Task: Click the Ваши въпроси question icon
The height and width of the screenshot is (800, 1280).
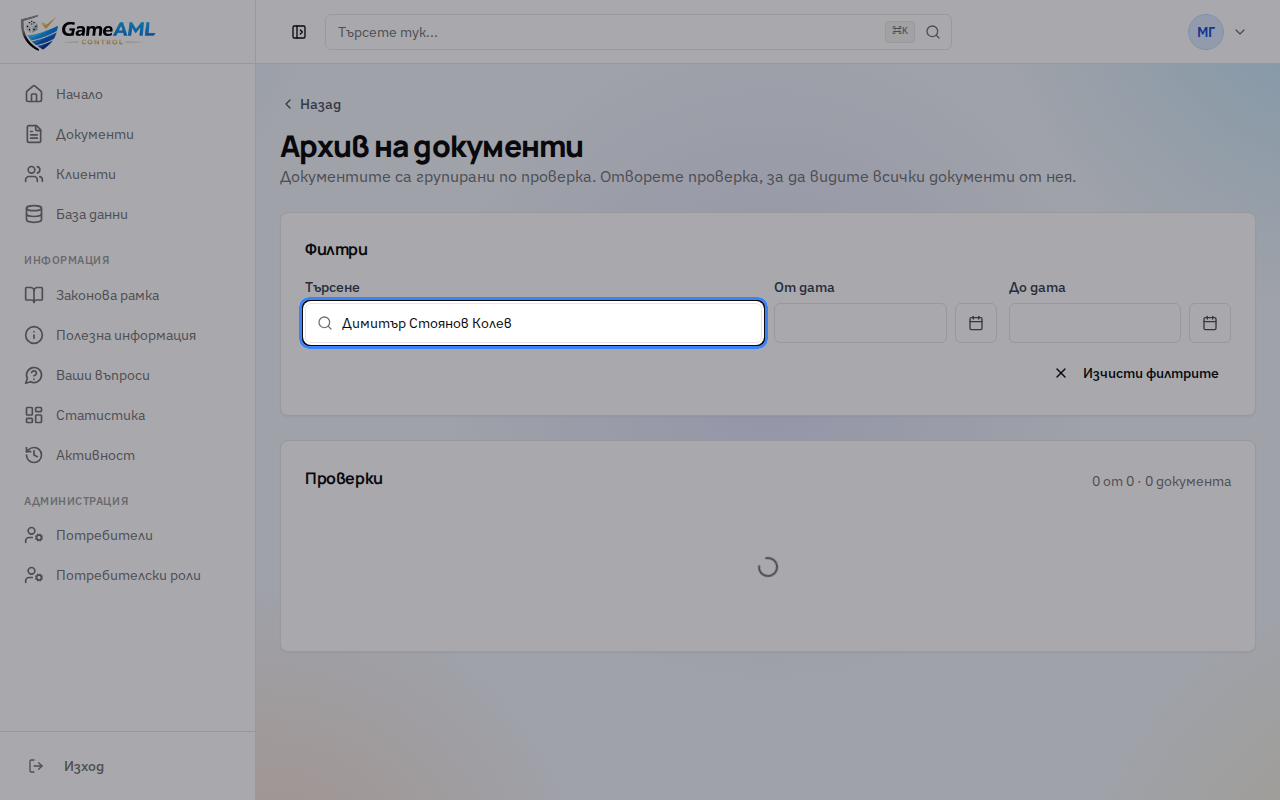Action: pyautogui.click(x=34, y=375)
